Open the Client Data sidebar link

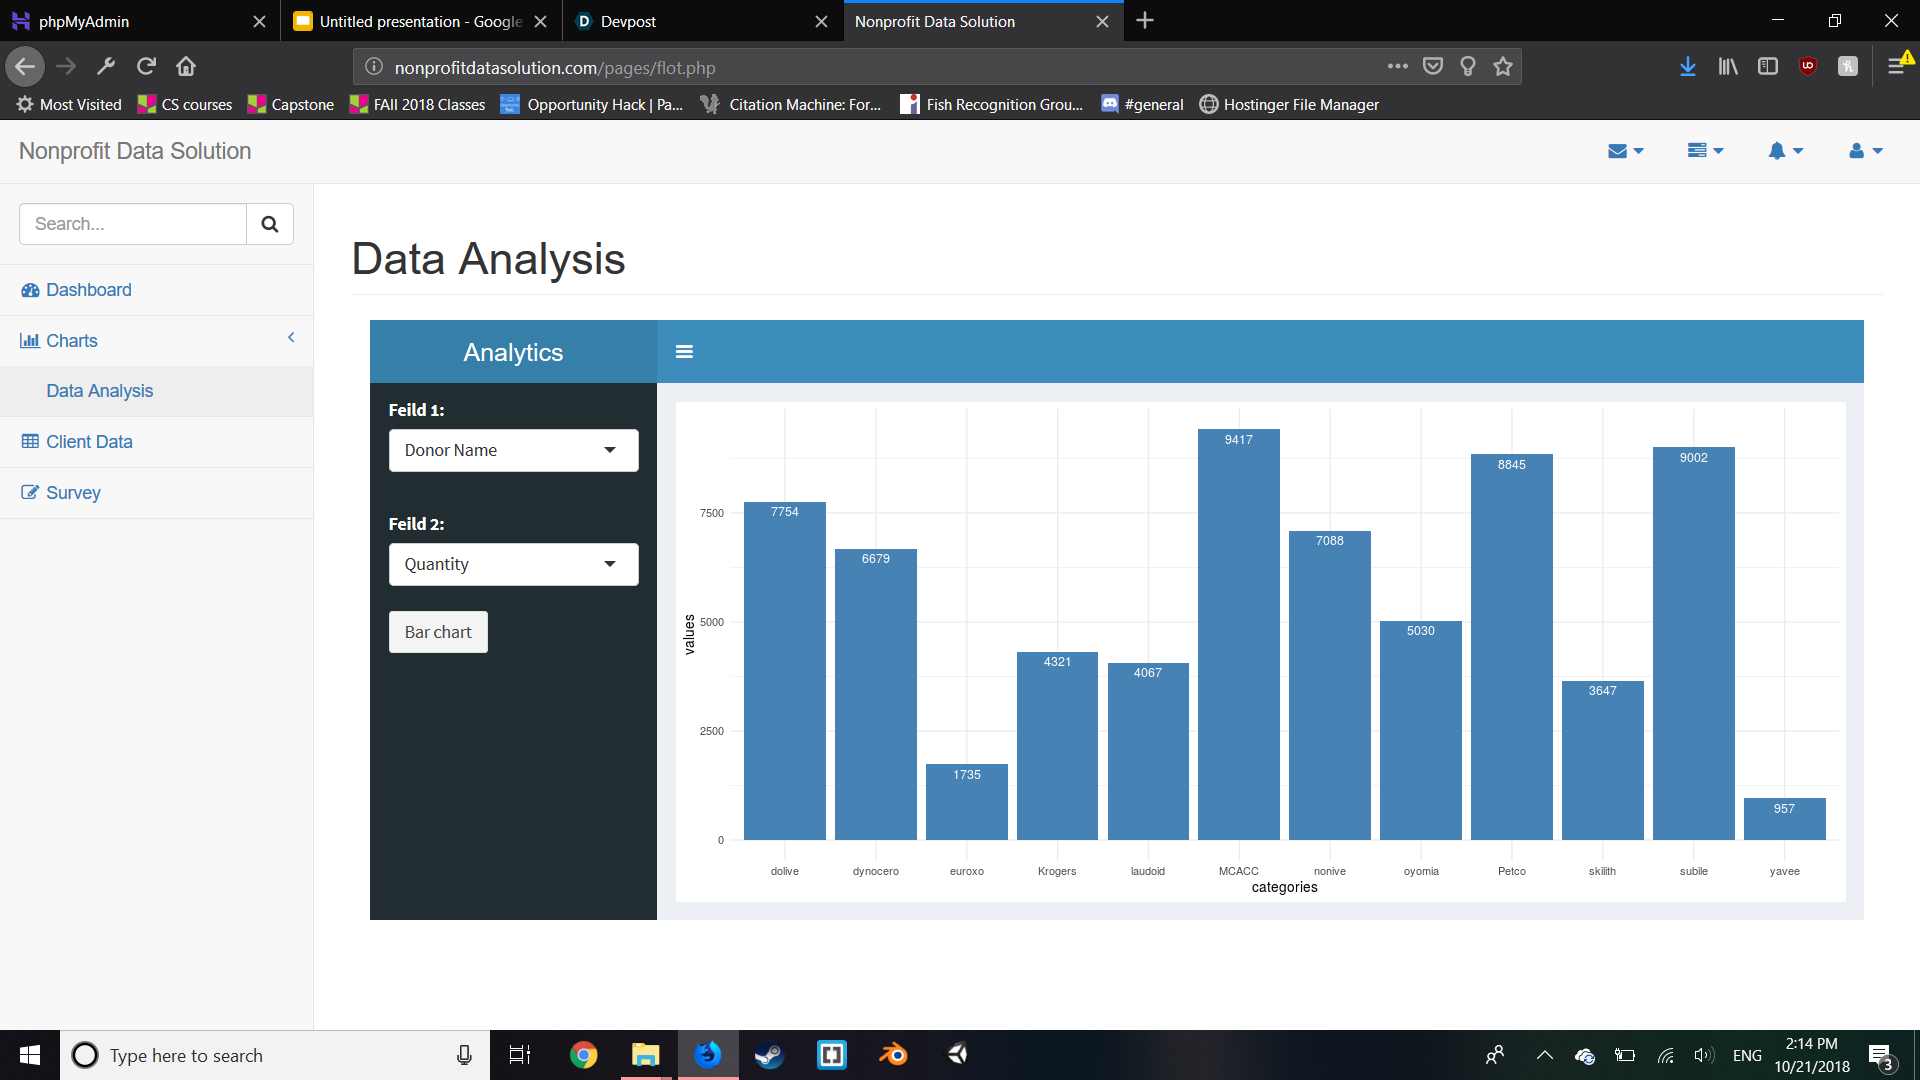click(89, 442)
